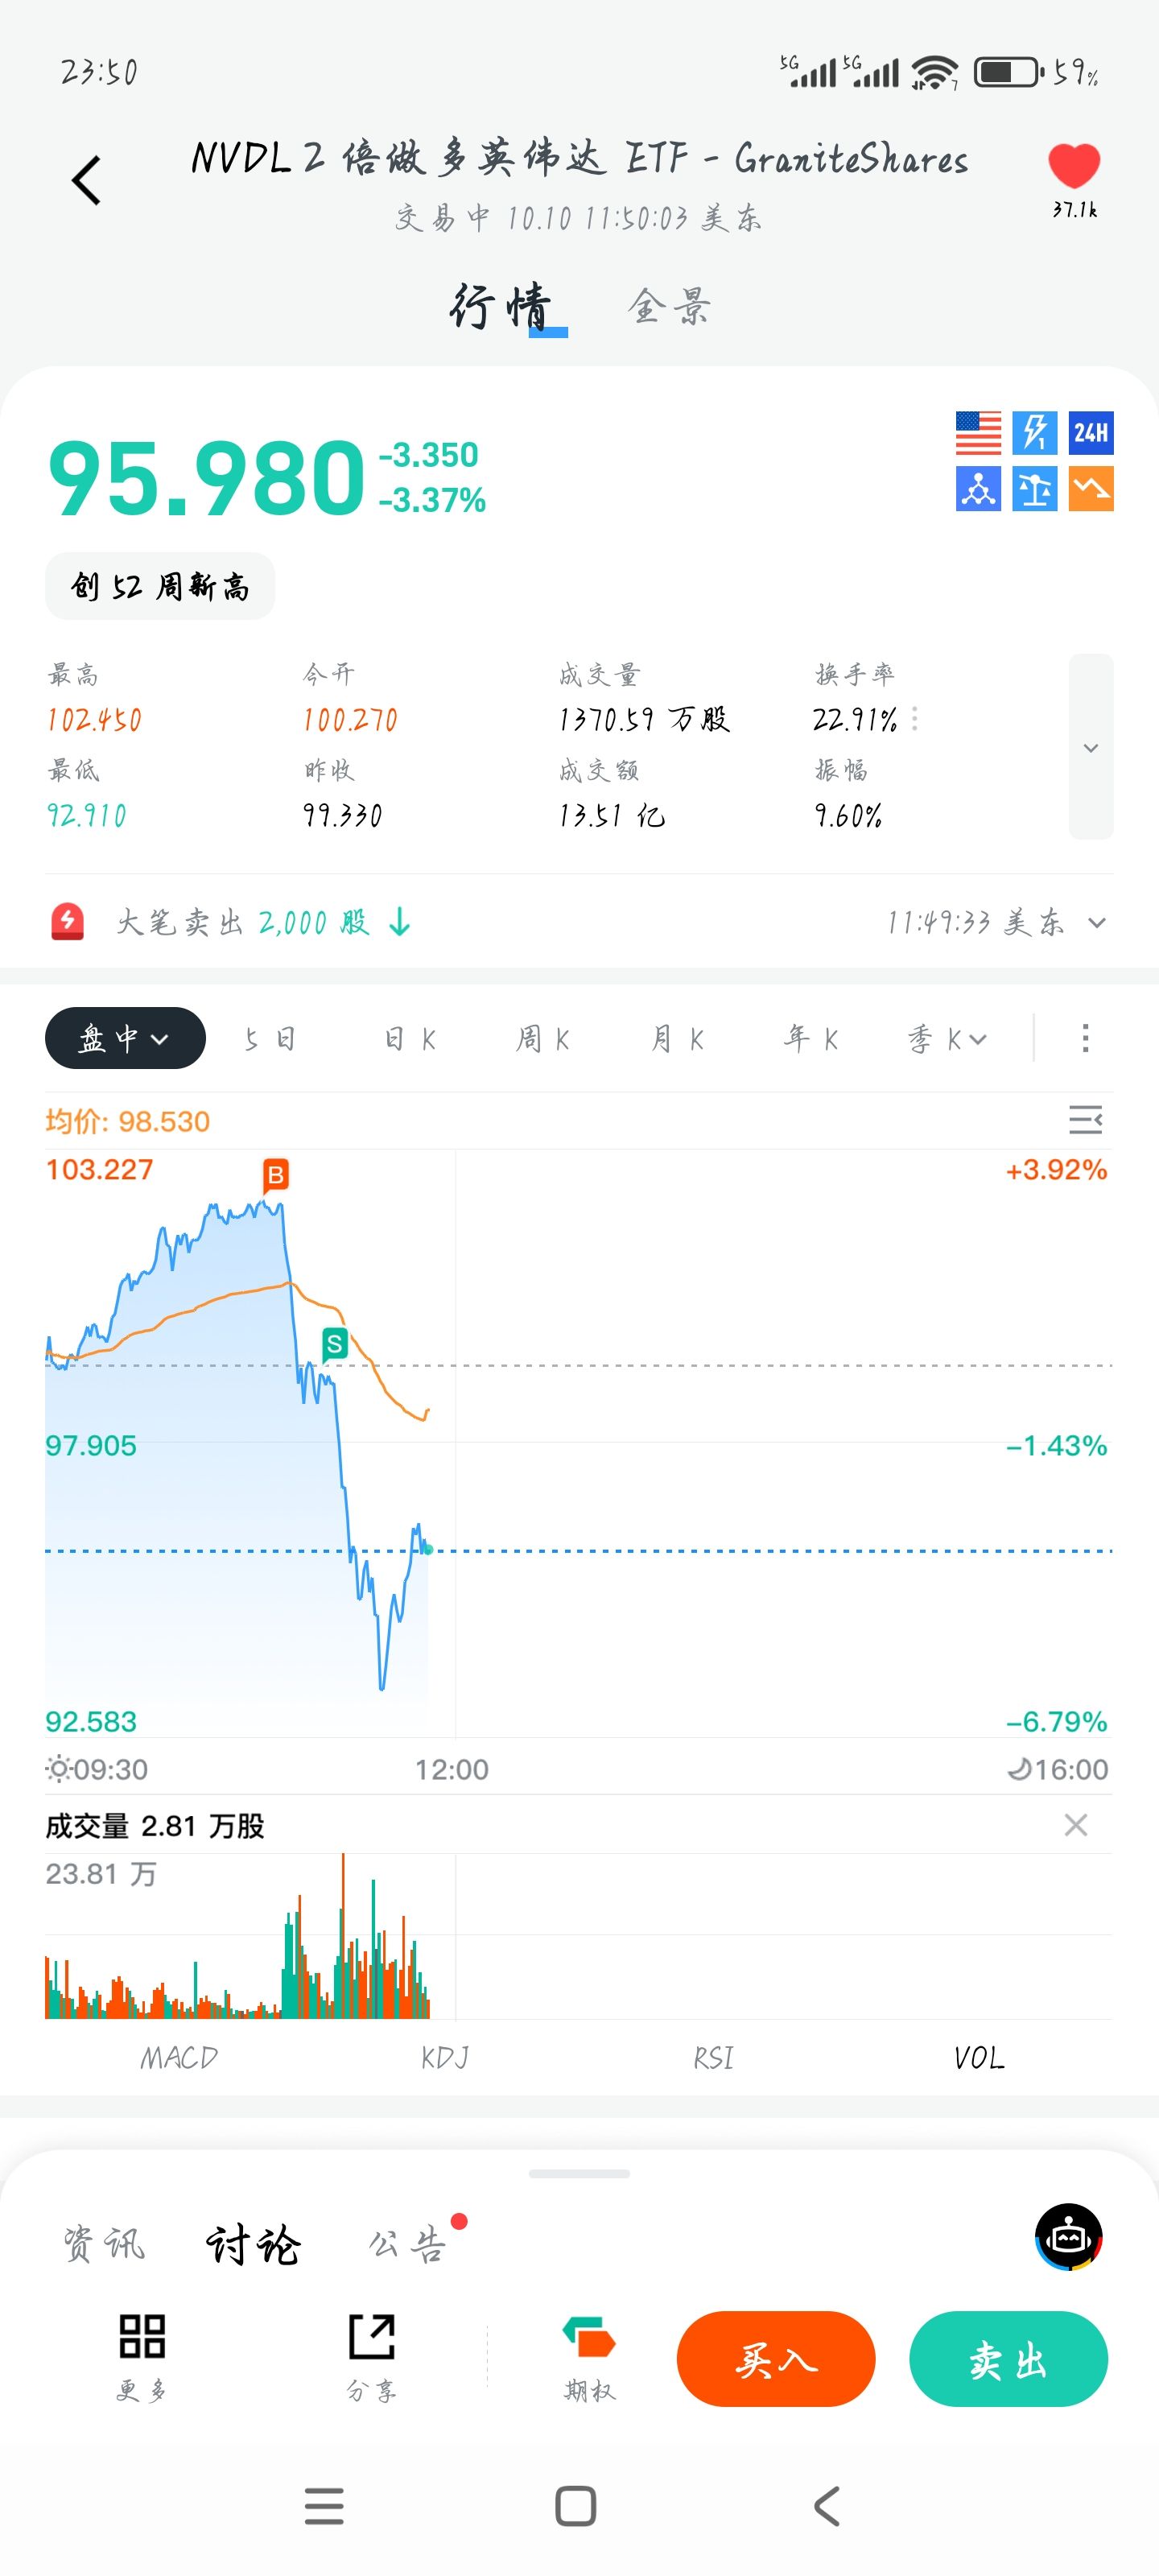This screenshot has width=1159, height=2576.
Task: Open chart settings list icon beside 均价
Action: [1085, 1120]
